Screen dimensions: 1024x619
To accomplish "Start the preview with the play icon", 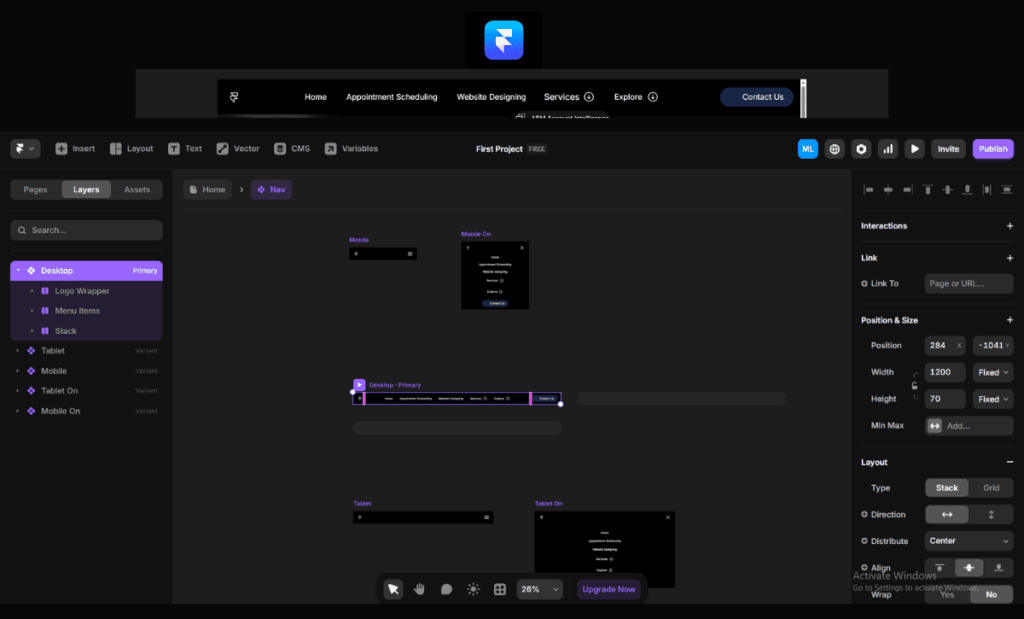I will point(915,148).
